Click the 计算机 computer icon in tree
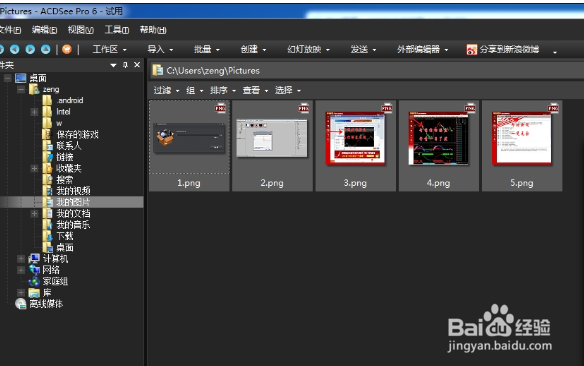 click(x=34, y=258)
